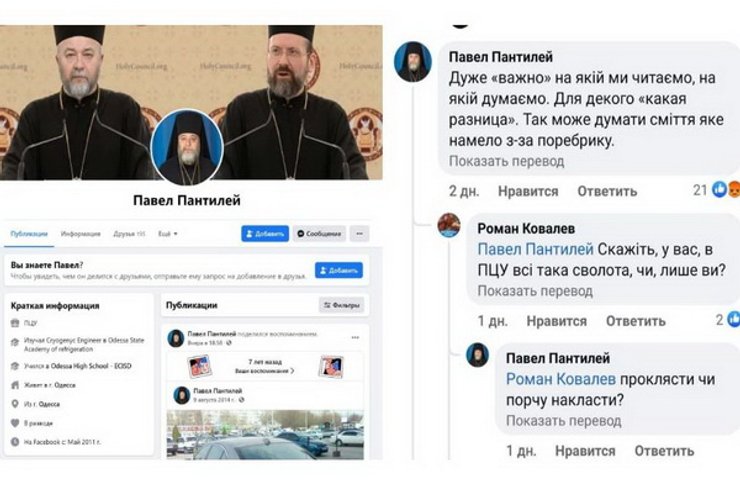Open the three-dots menu on the post
This screenshot has height=493, width=740.
click(x=355, y=337)
